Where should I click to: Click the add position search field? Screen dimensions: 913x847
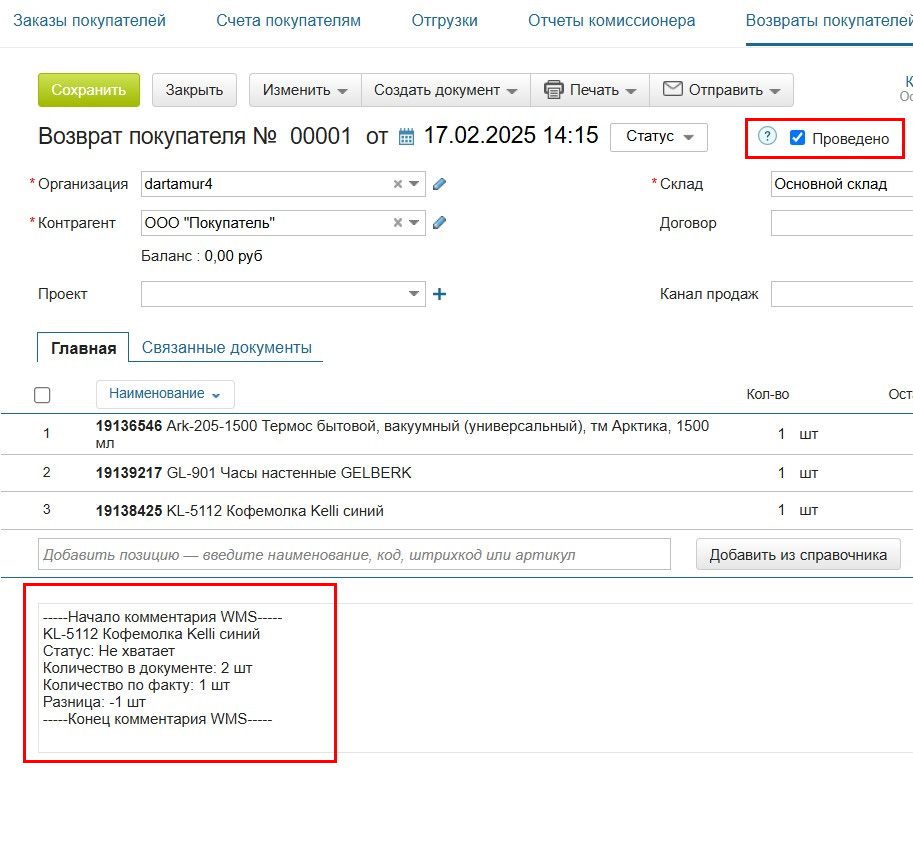(354, 555)
